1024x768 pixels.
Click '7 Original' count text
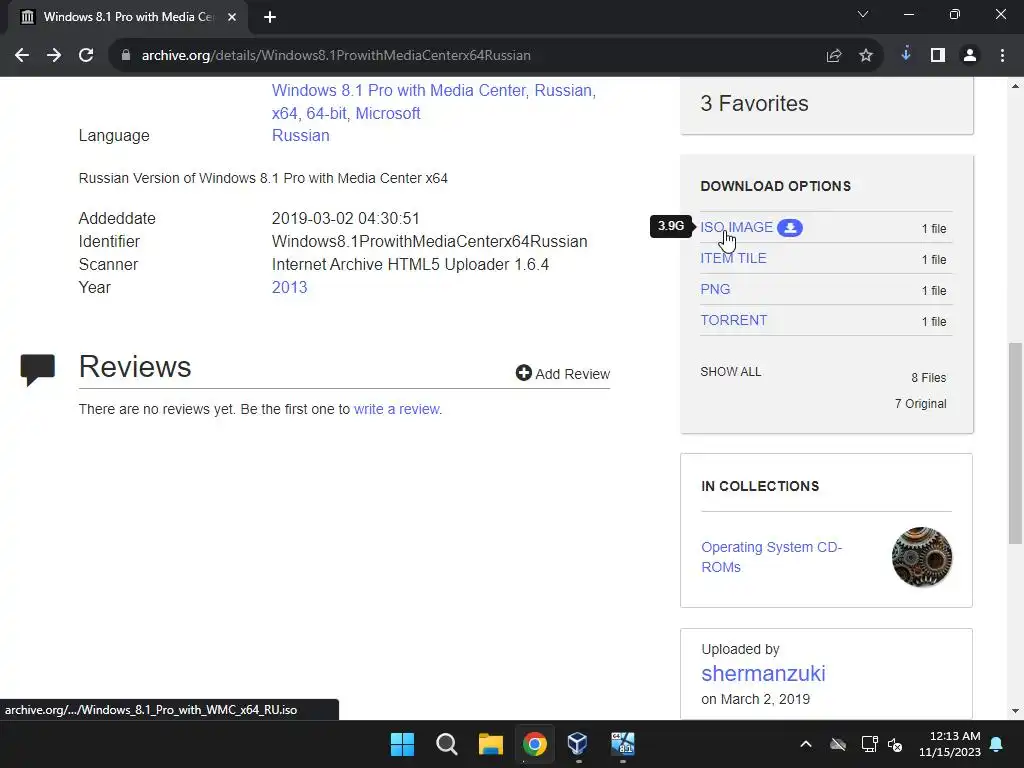click(921, 404)
